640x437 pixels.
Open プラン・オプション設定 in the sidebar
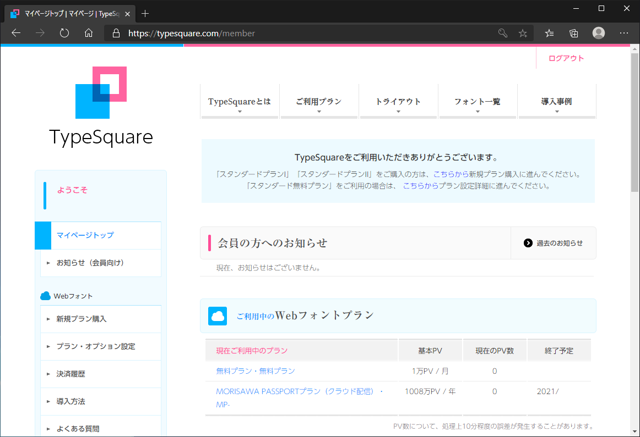pyautogui.click(x=101, y=346)
